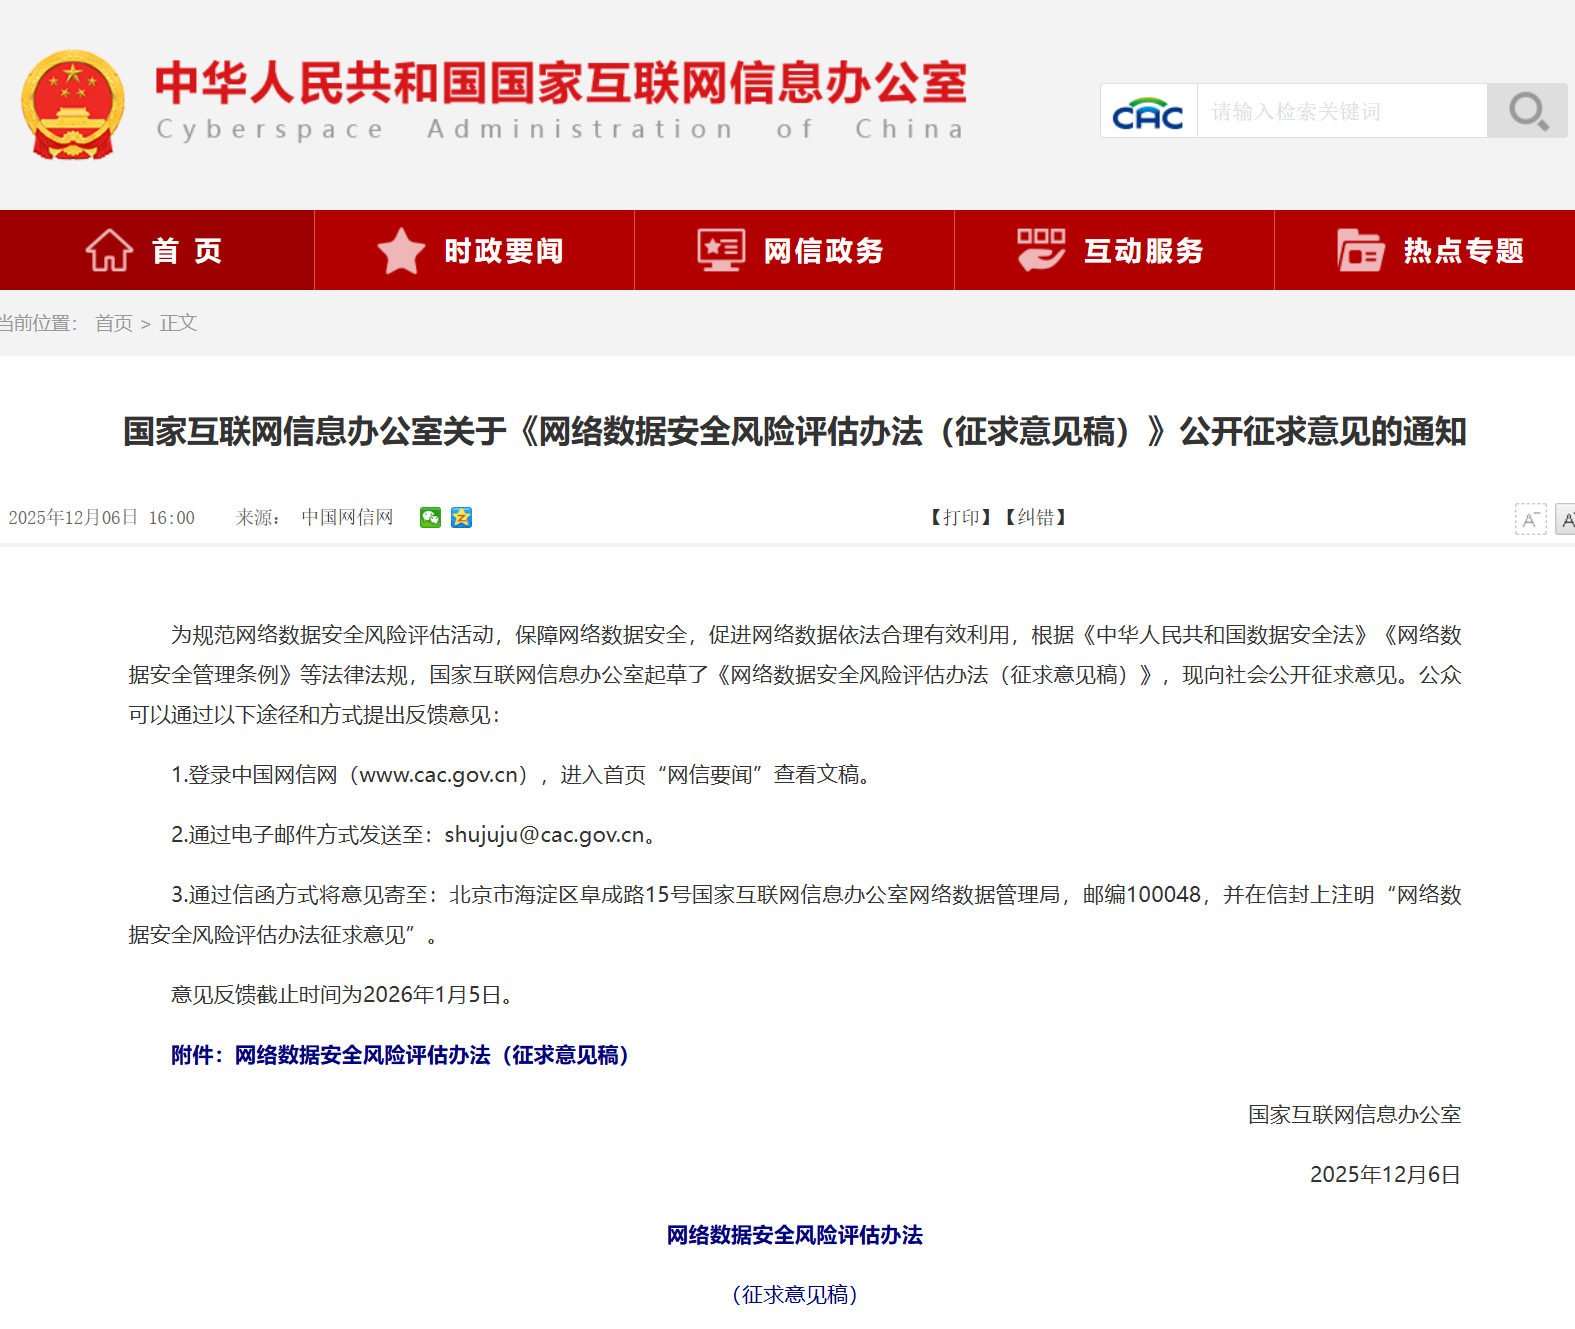Click the CAC logo beside search box
Screen dimensions: 1575x1329
coord(1148,111)
